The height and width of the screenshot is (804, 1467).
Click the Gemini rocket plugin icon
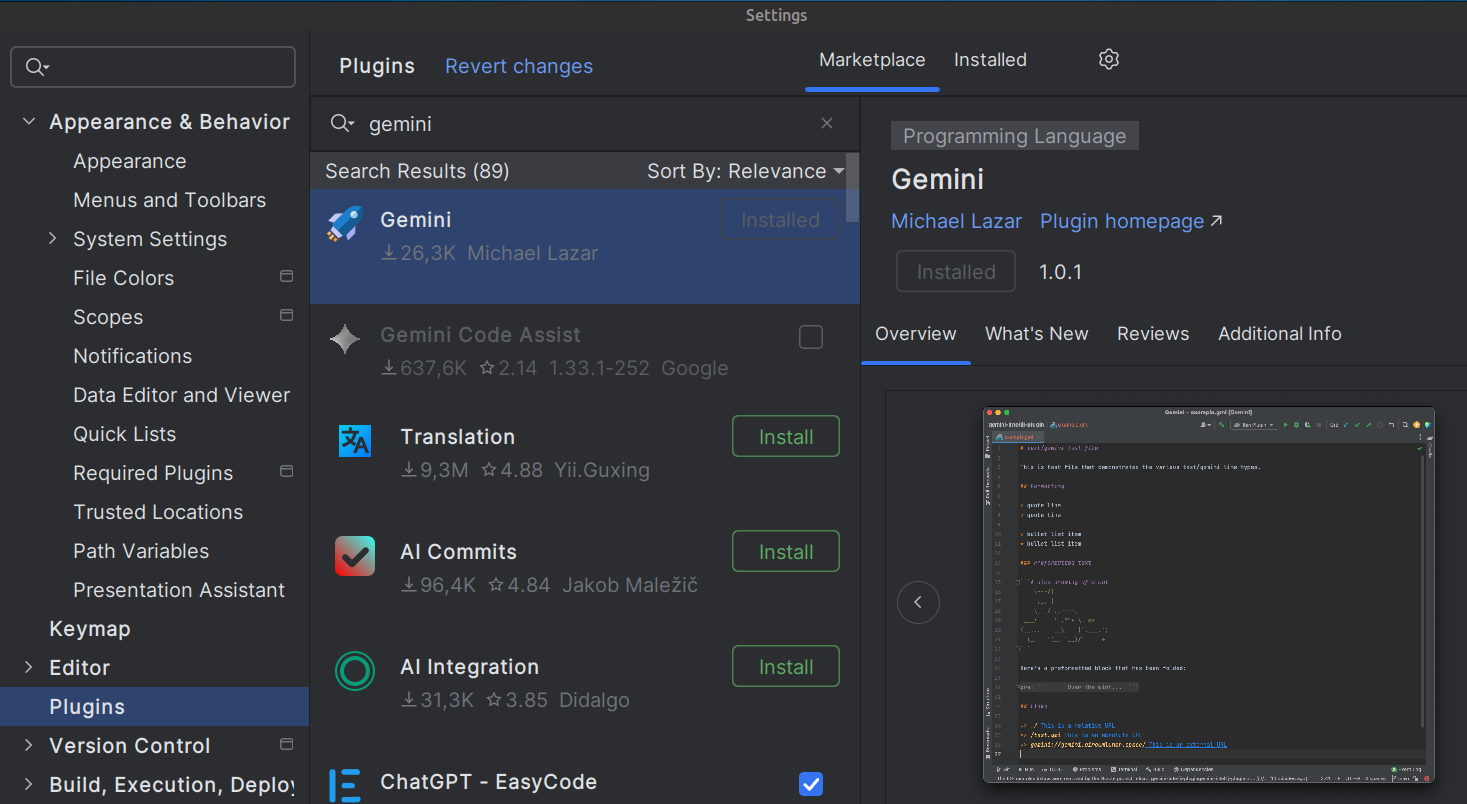(x=345, y=224)
